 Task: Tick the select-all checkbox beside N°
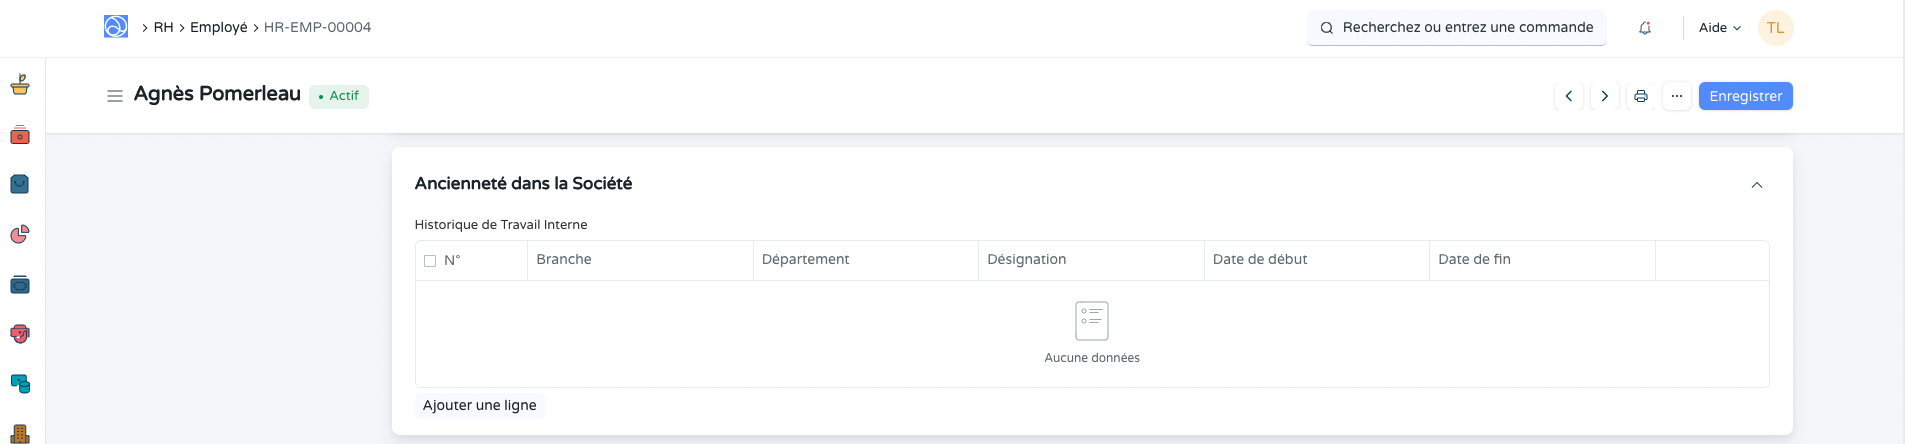(430, 261)
